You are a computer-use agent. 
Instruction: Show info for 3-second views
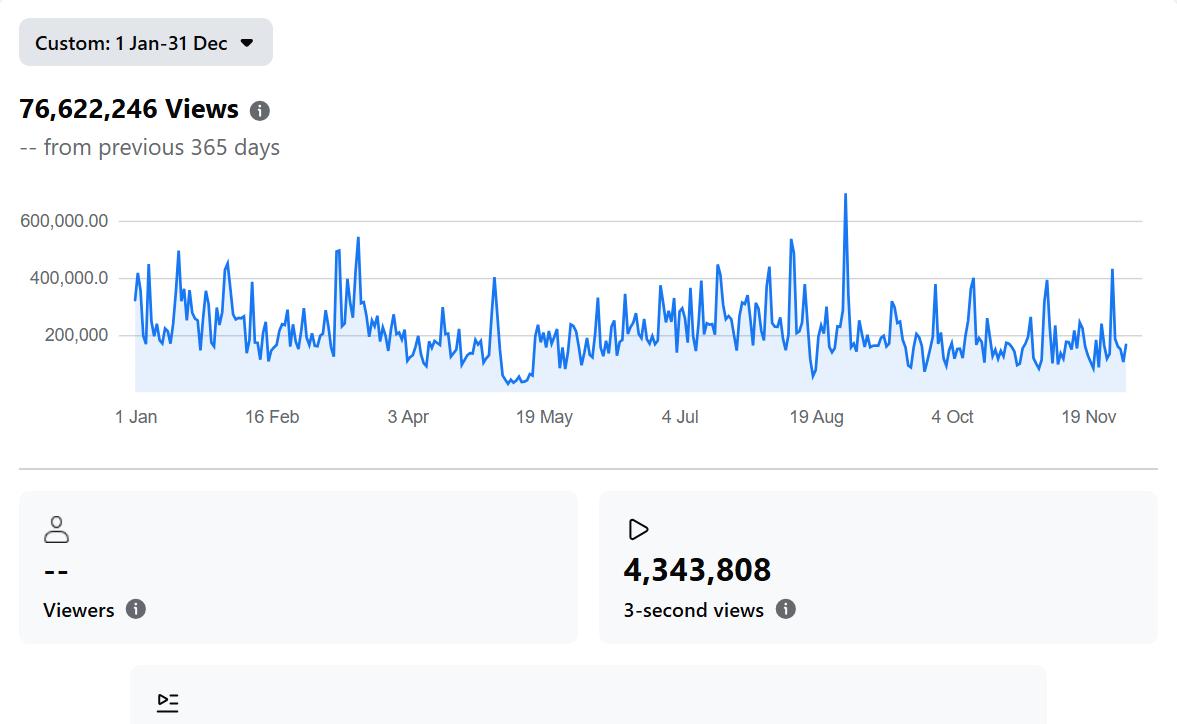click(x=786, y=609)
